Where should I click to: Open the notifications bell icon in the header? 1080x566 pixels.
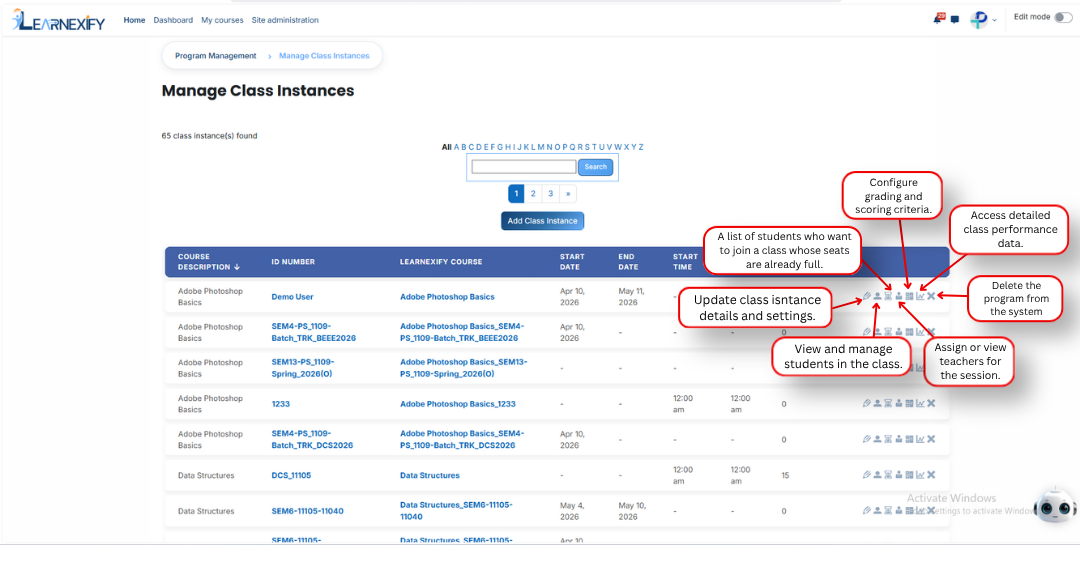click(x=938, y=19)
